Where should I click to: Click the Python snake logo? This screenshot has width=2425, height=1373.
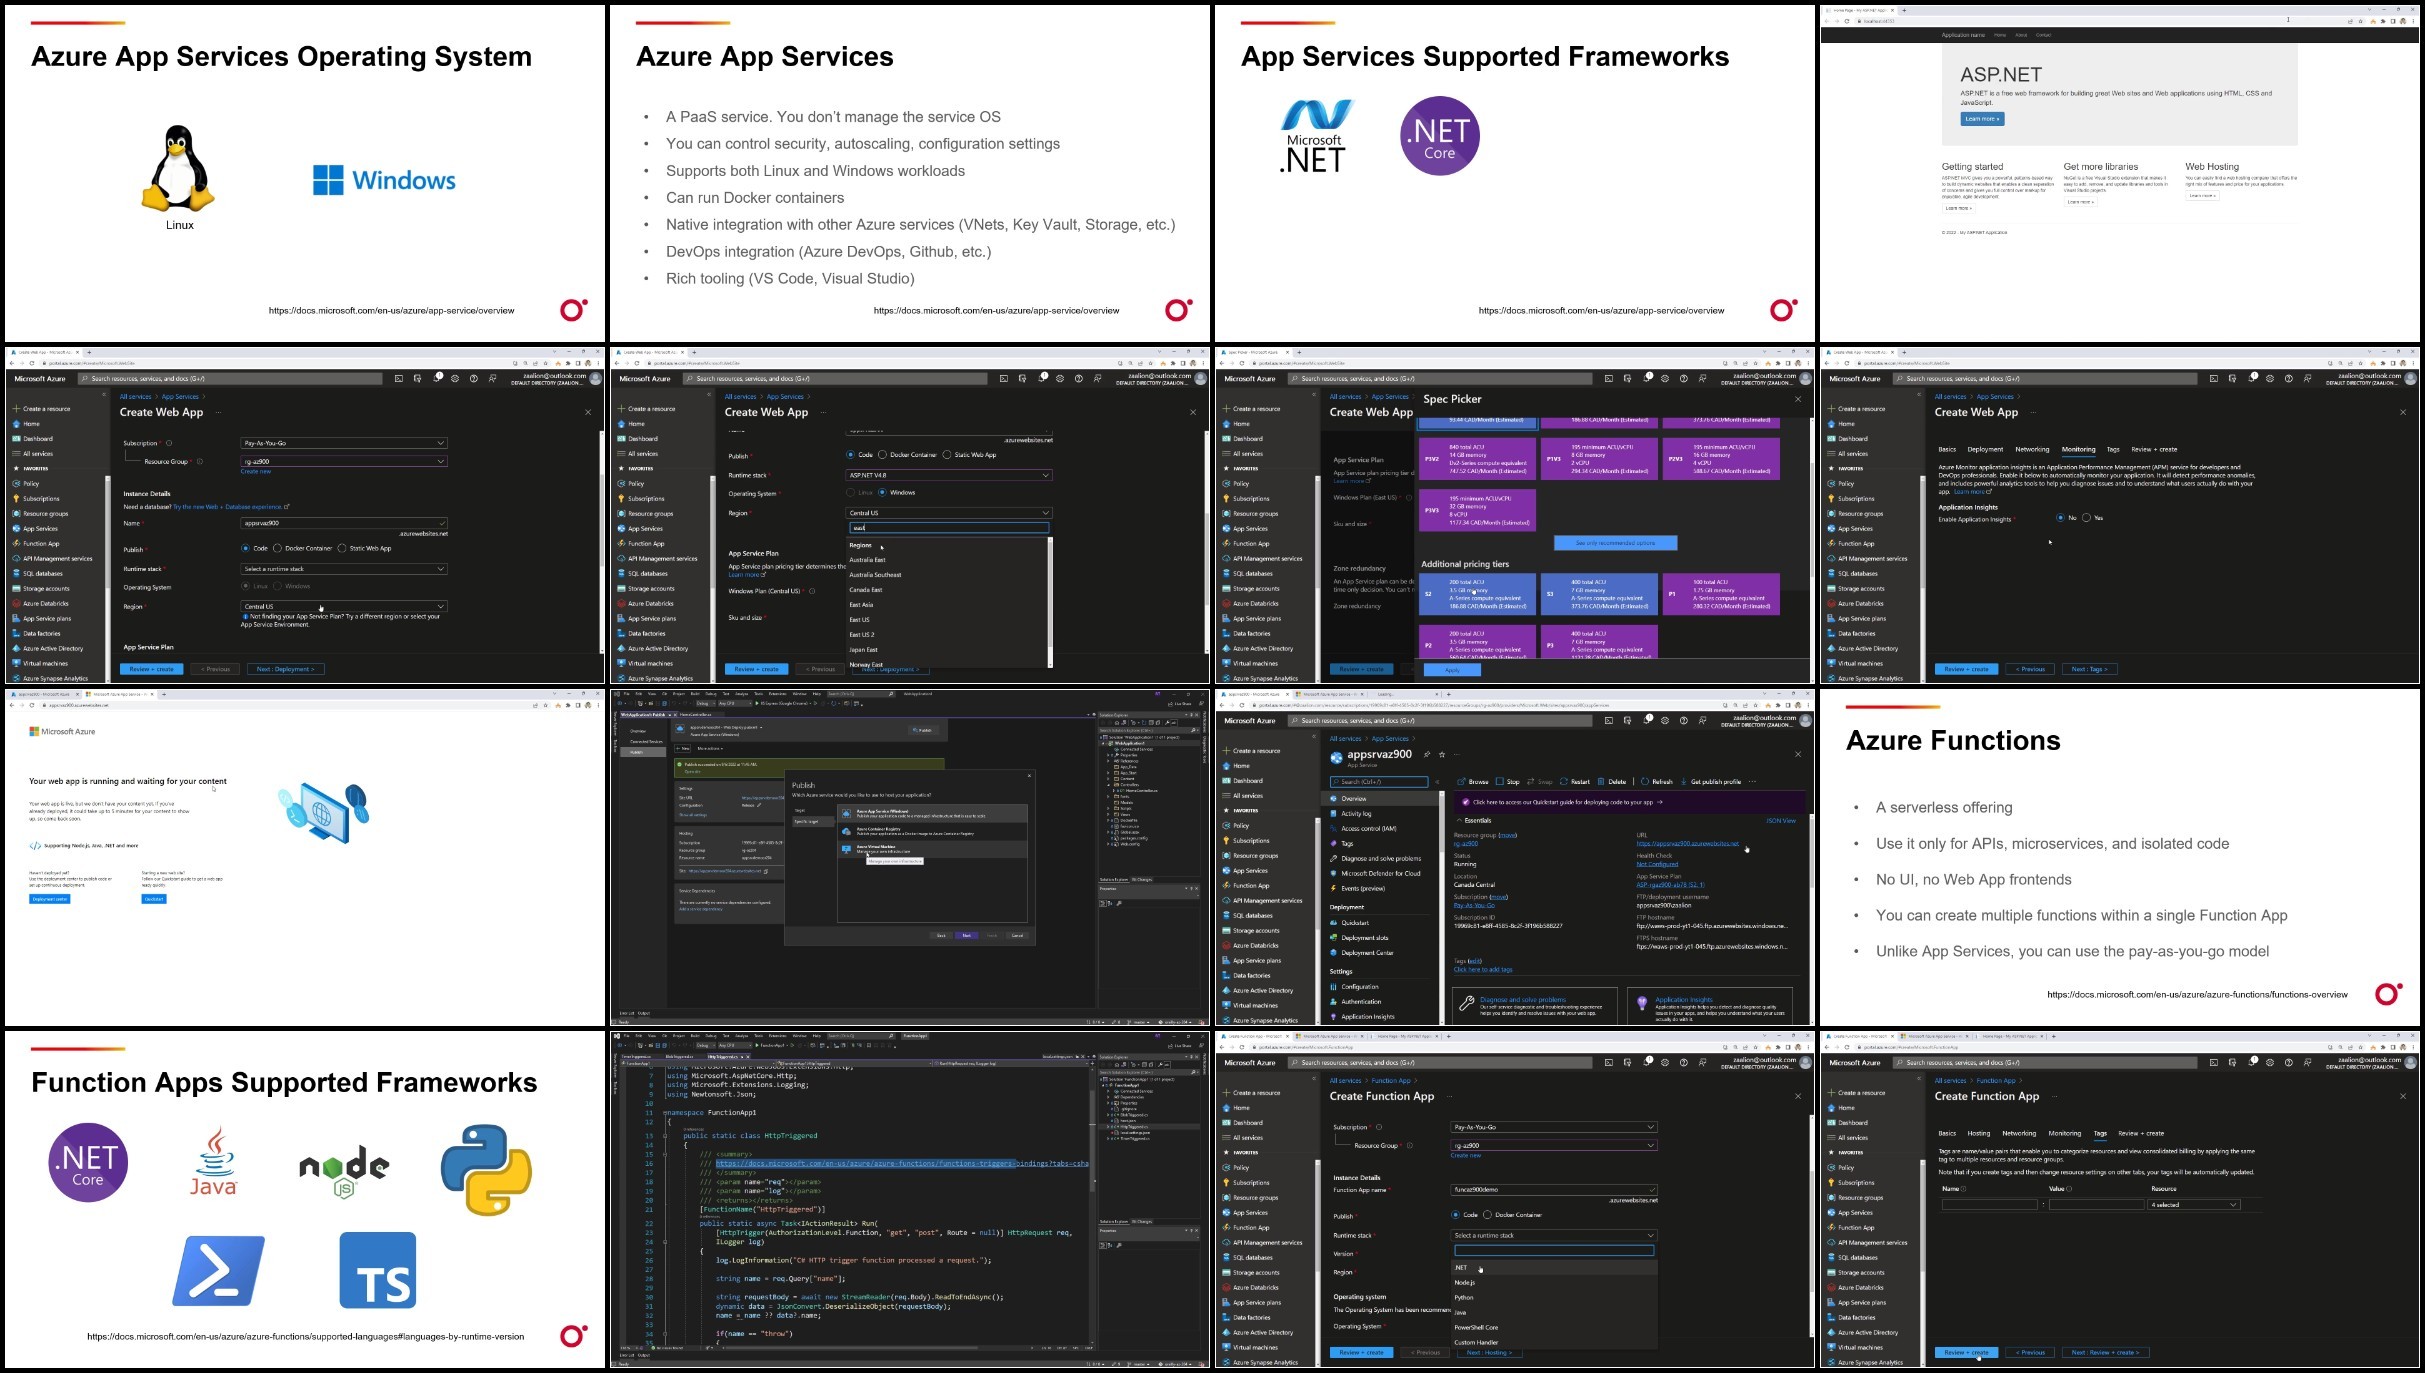pyautogui.click(x=486, y=1170)
